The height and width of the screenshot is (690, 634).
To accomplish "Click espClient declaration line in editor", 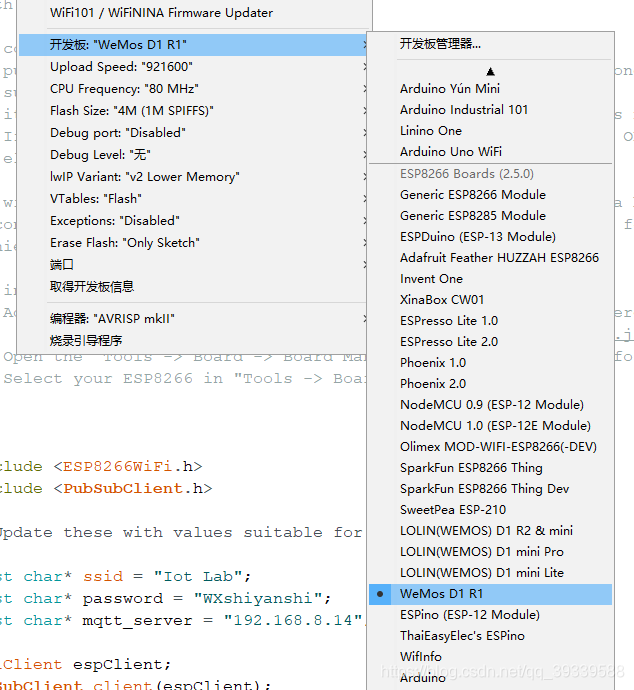I will pyautogui.click(x=86, y=664).
